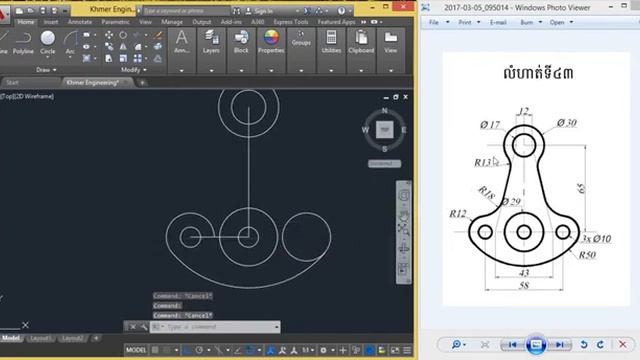Open the Open dropdown in Photo Viewer
Screen dimensions: 640x360
pos(561,22)
